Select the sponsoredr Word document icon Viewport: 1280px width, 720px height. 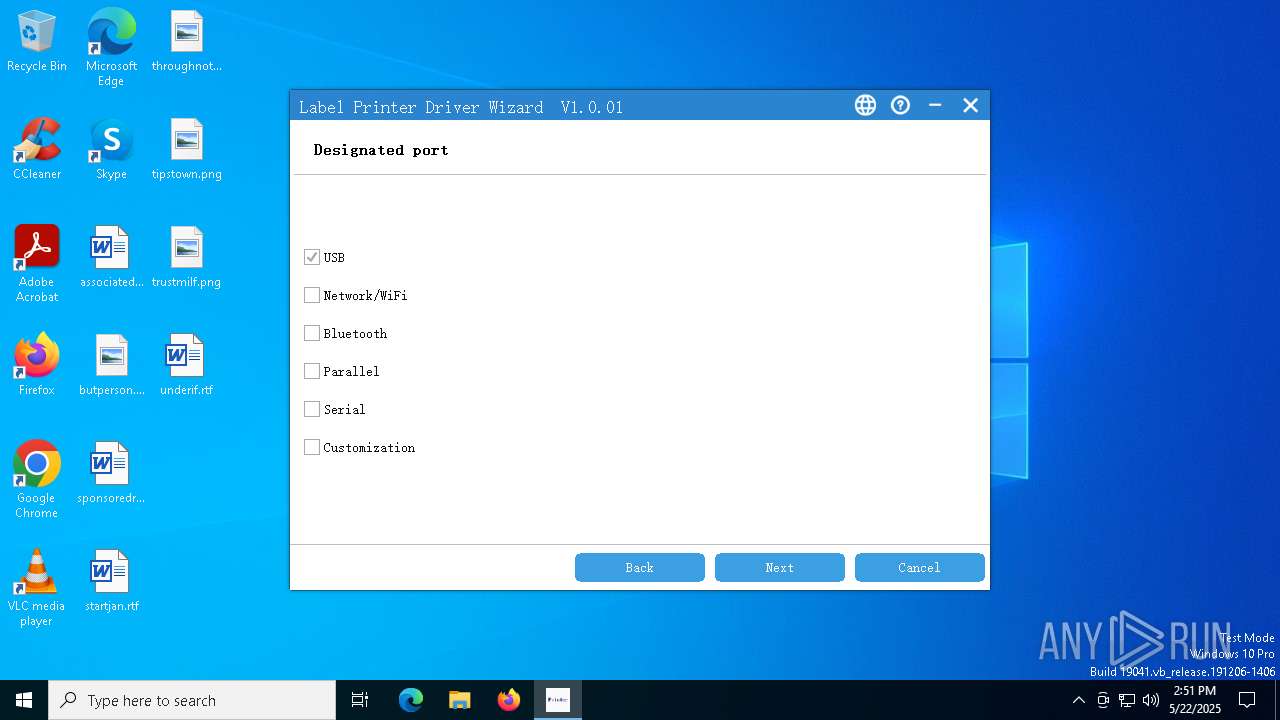pos(111,474)
